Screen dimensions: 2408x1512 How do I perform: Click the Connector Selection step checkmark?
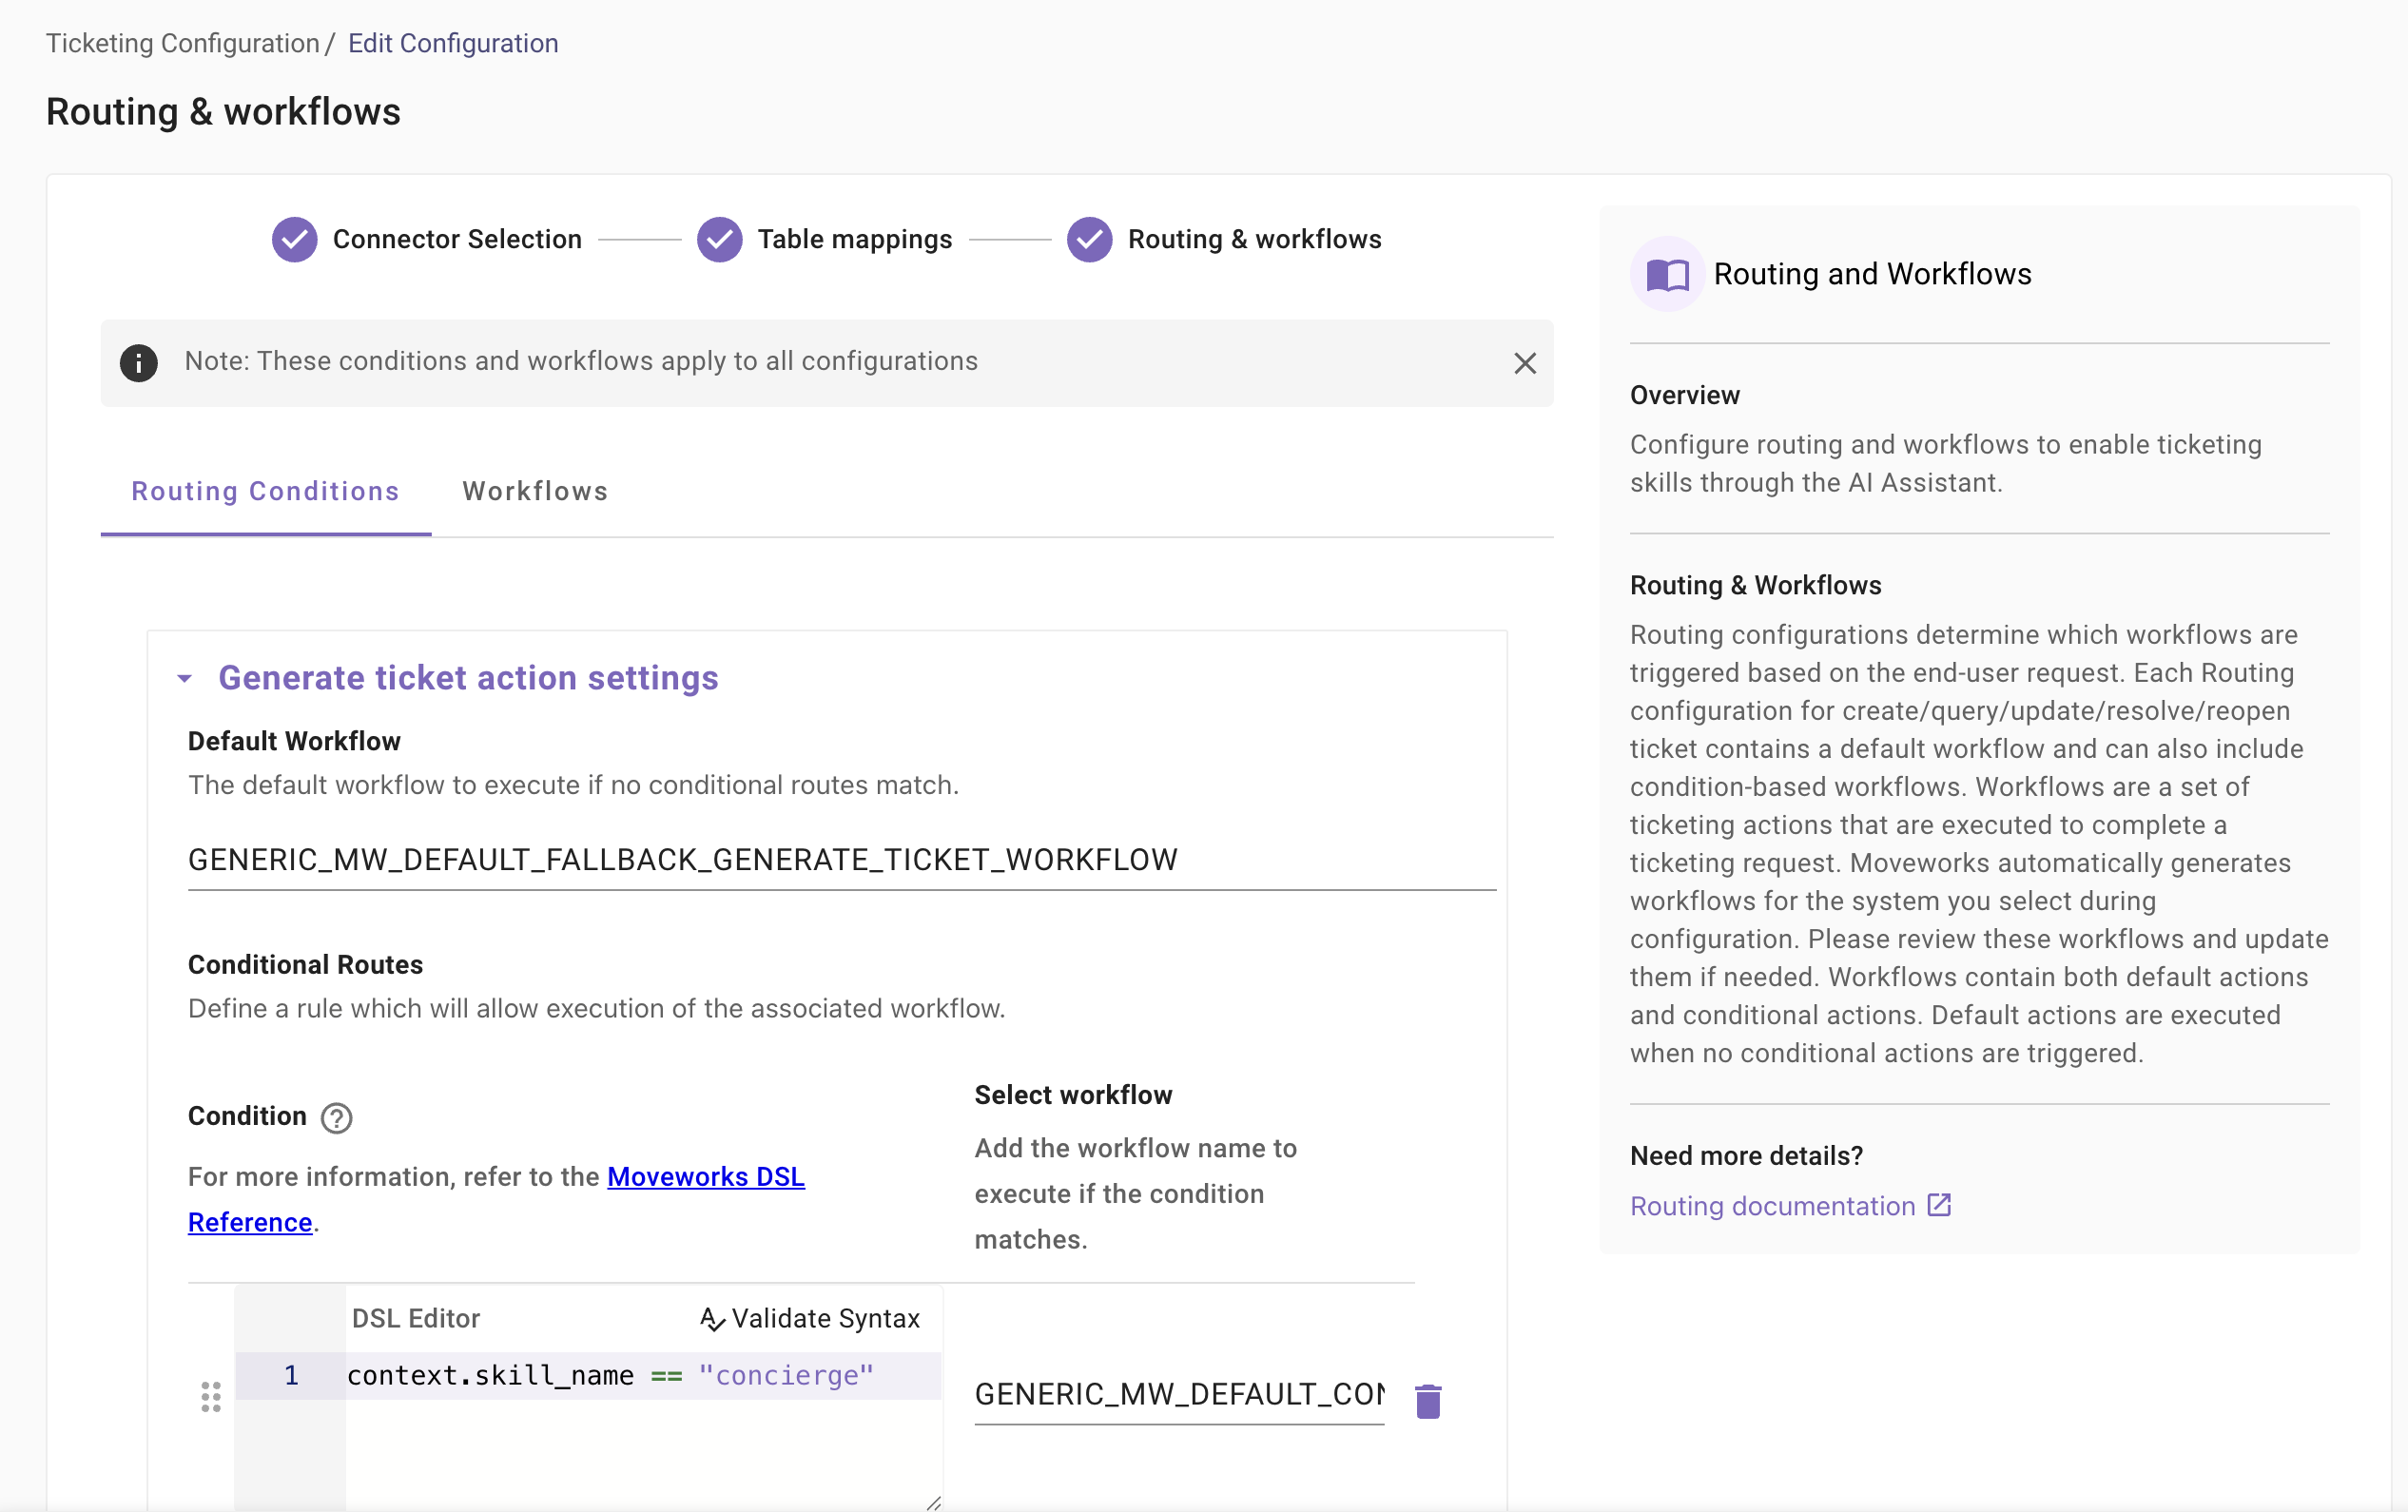[295, 240]
